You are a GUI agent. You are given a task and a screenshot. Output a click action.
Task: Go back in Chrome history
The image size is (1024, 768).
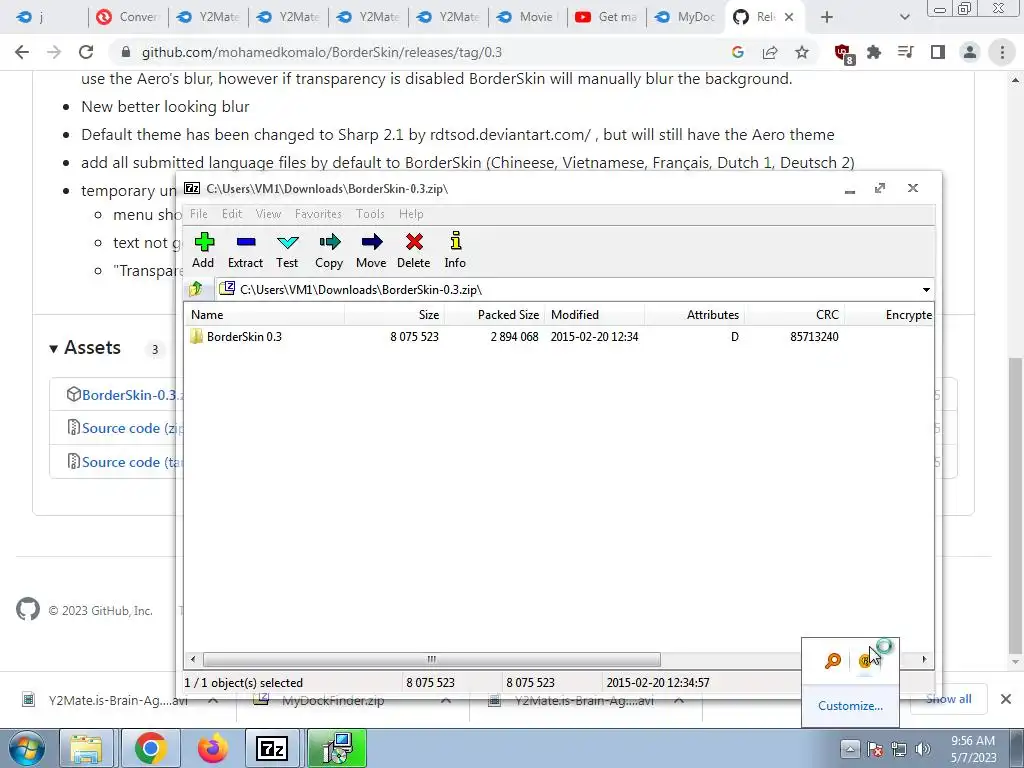point(22,52)
